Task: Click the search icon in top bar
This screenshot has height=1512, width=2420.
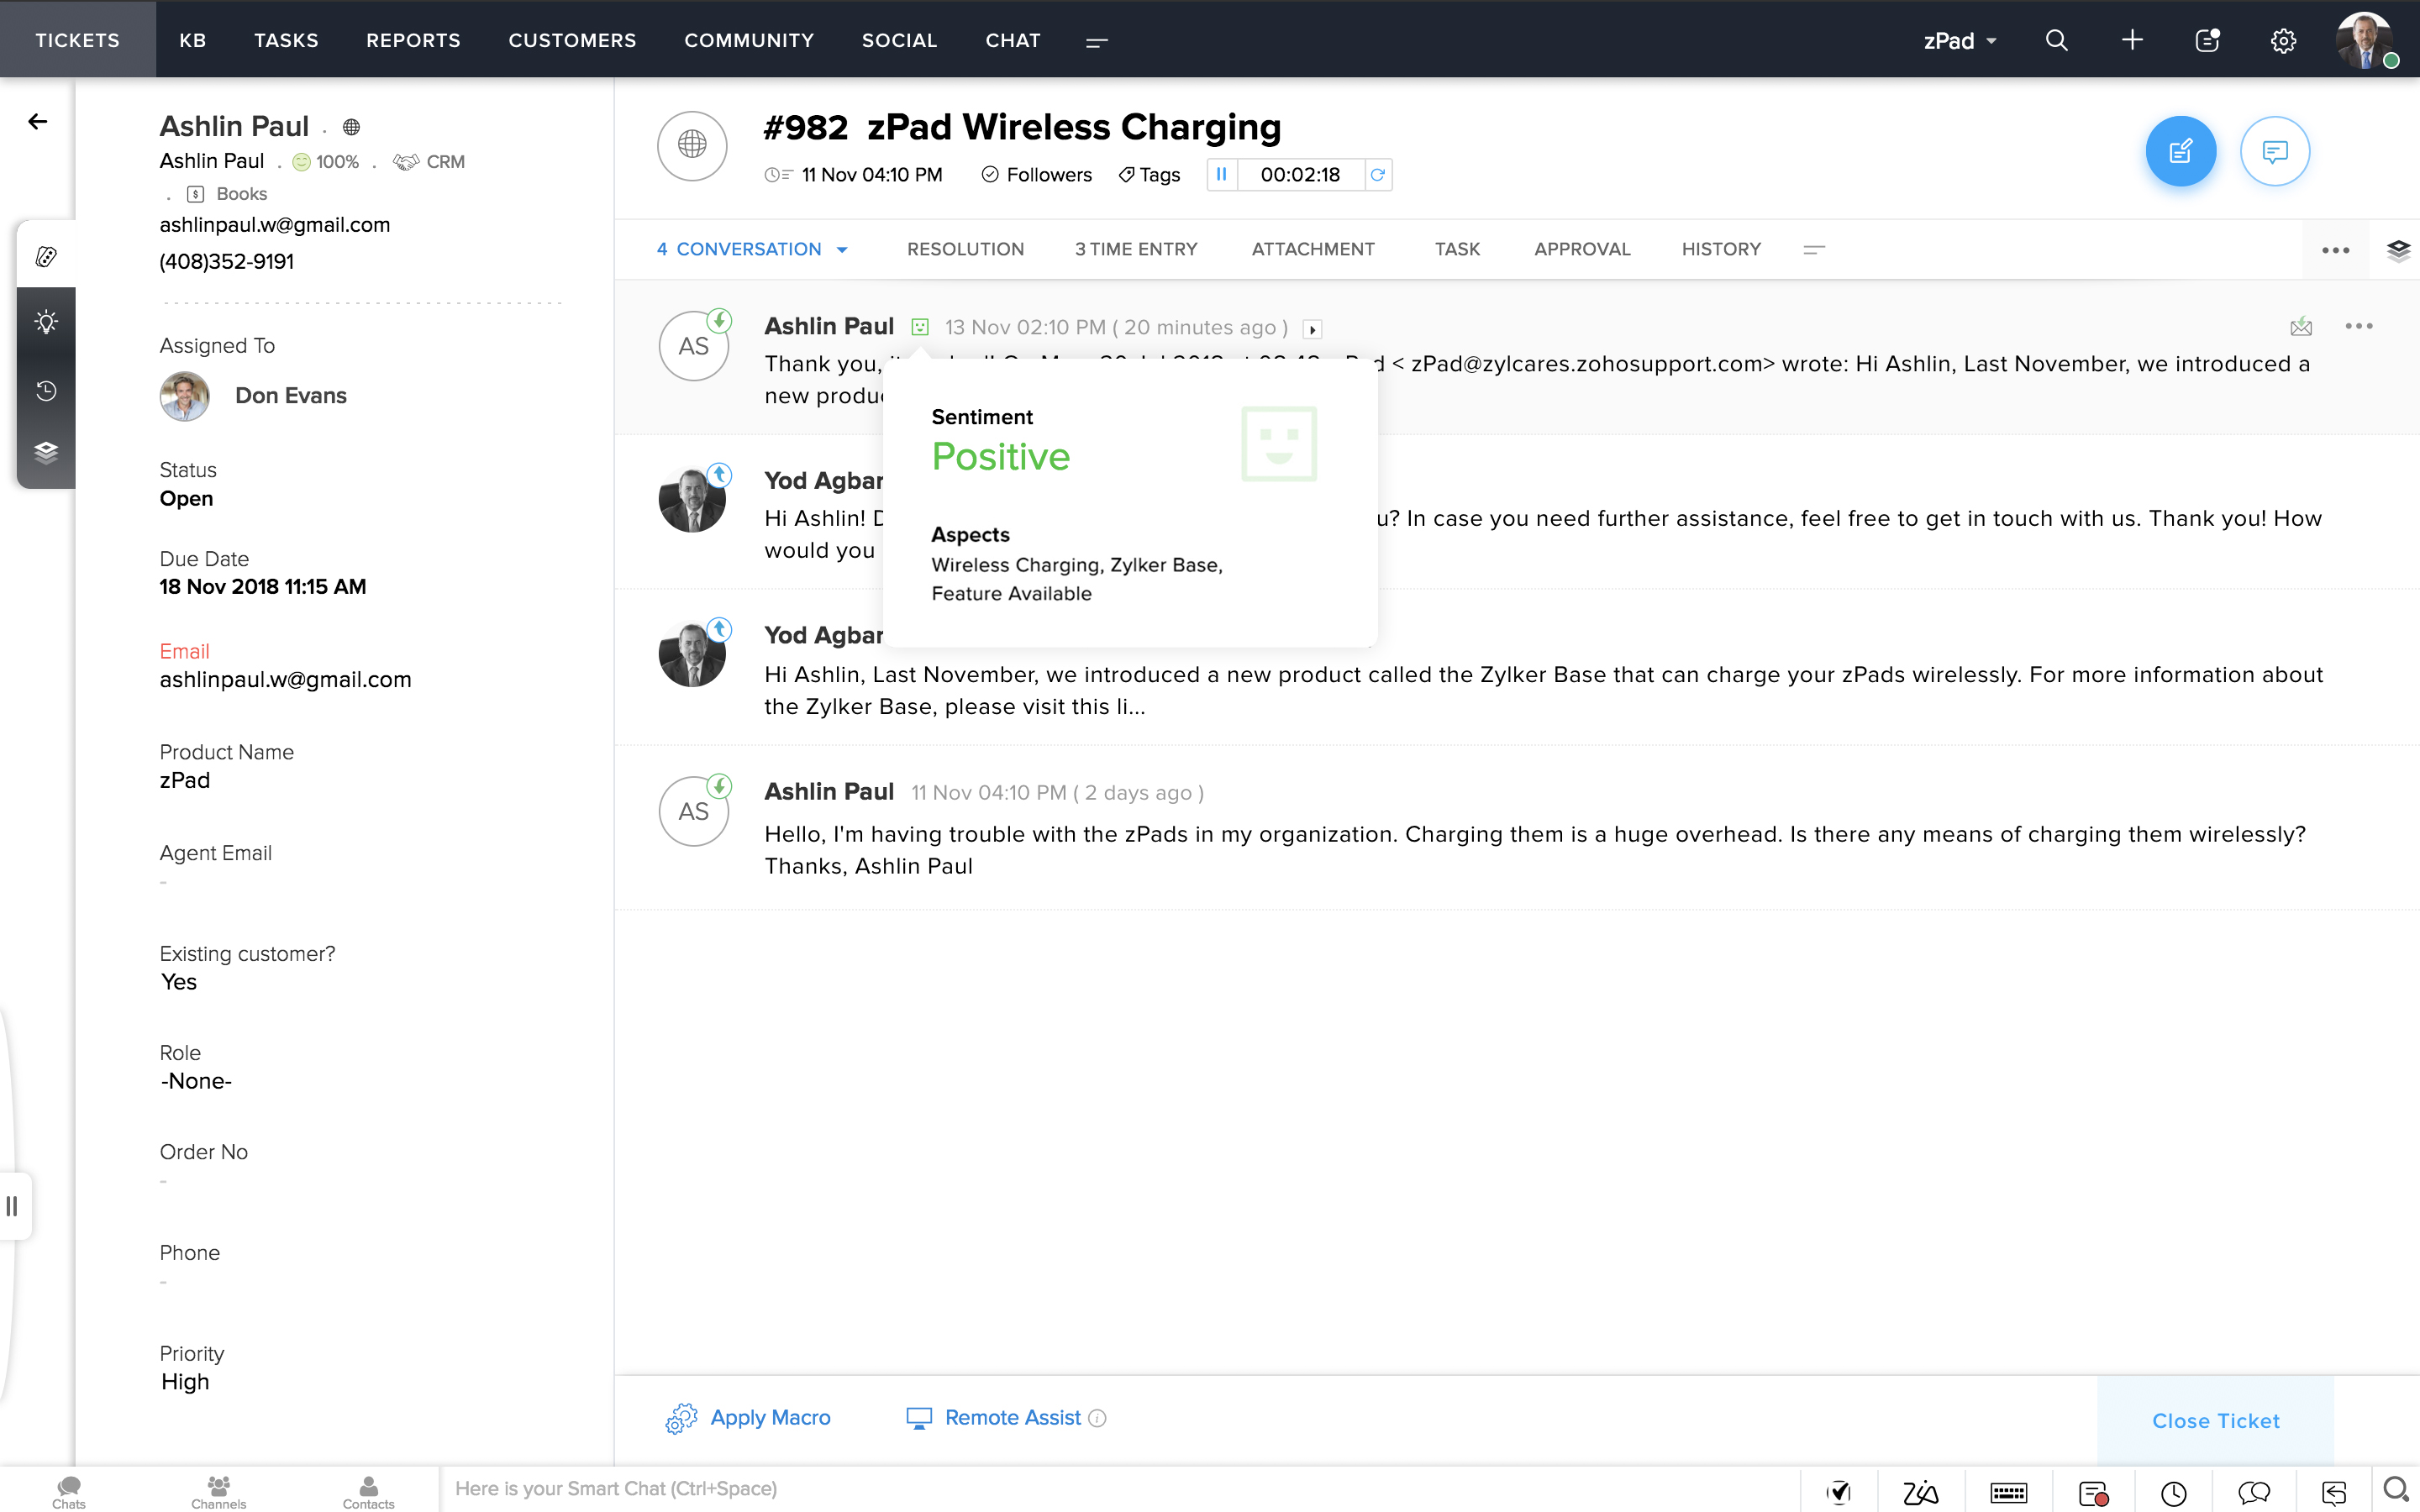Action: coord(2056,40)
